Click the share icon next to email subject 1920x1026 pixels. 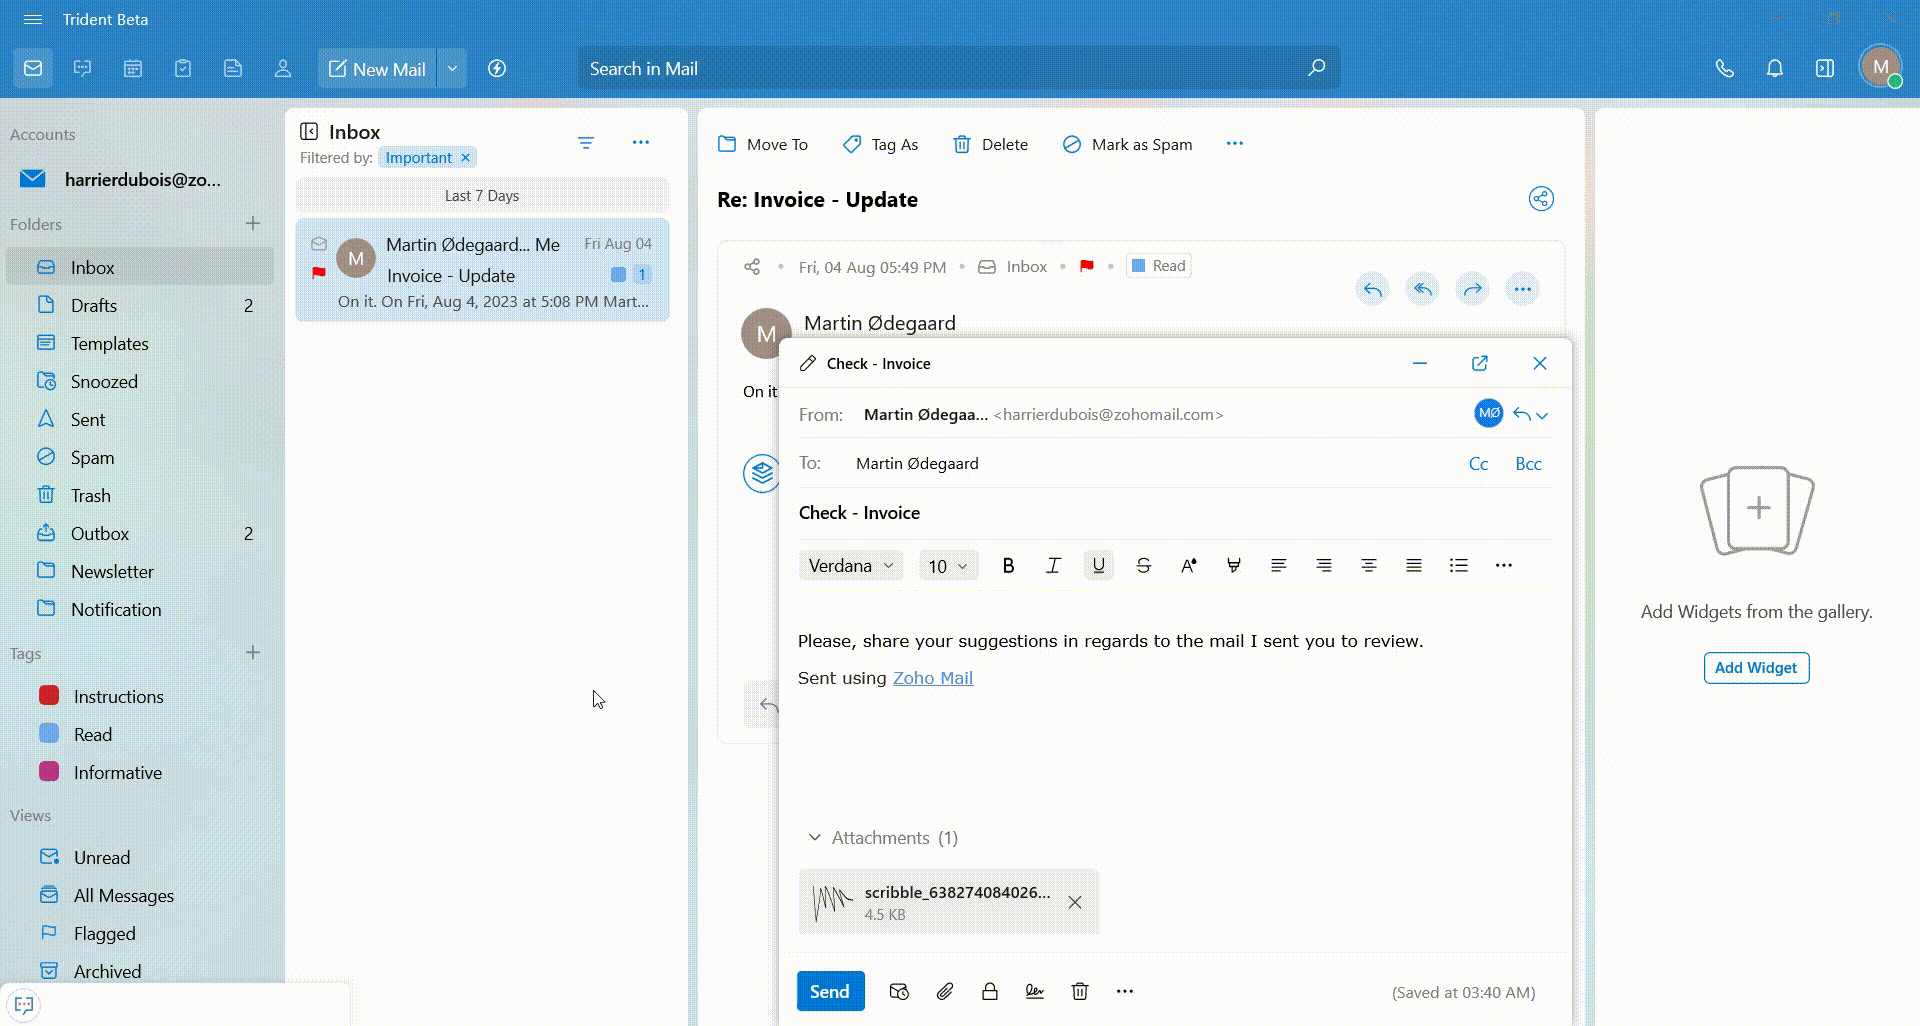pyautogui.click(x=1541, y=199)
